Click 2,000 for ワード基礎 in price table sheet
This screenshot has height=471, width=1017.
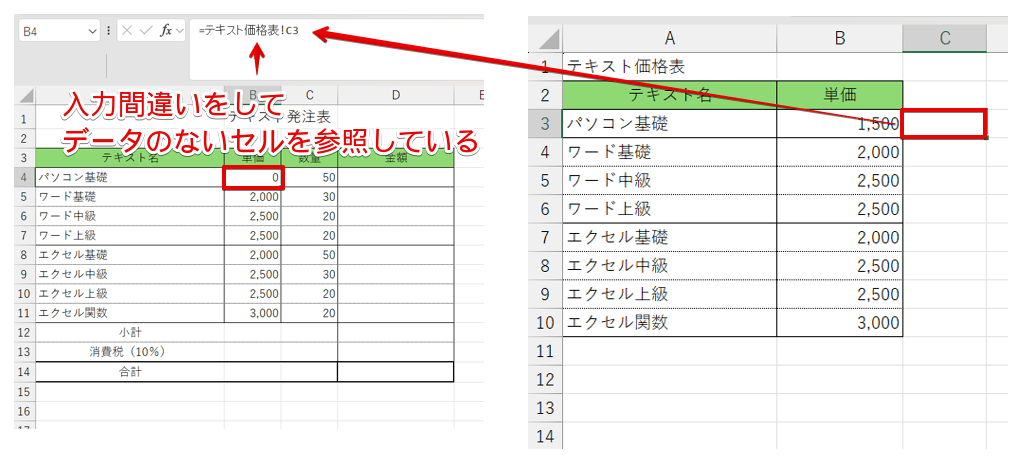tap(839, 152)
